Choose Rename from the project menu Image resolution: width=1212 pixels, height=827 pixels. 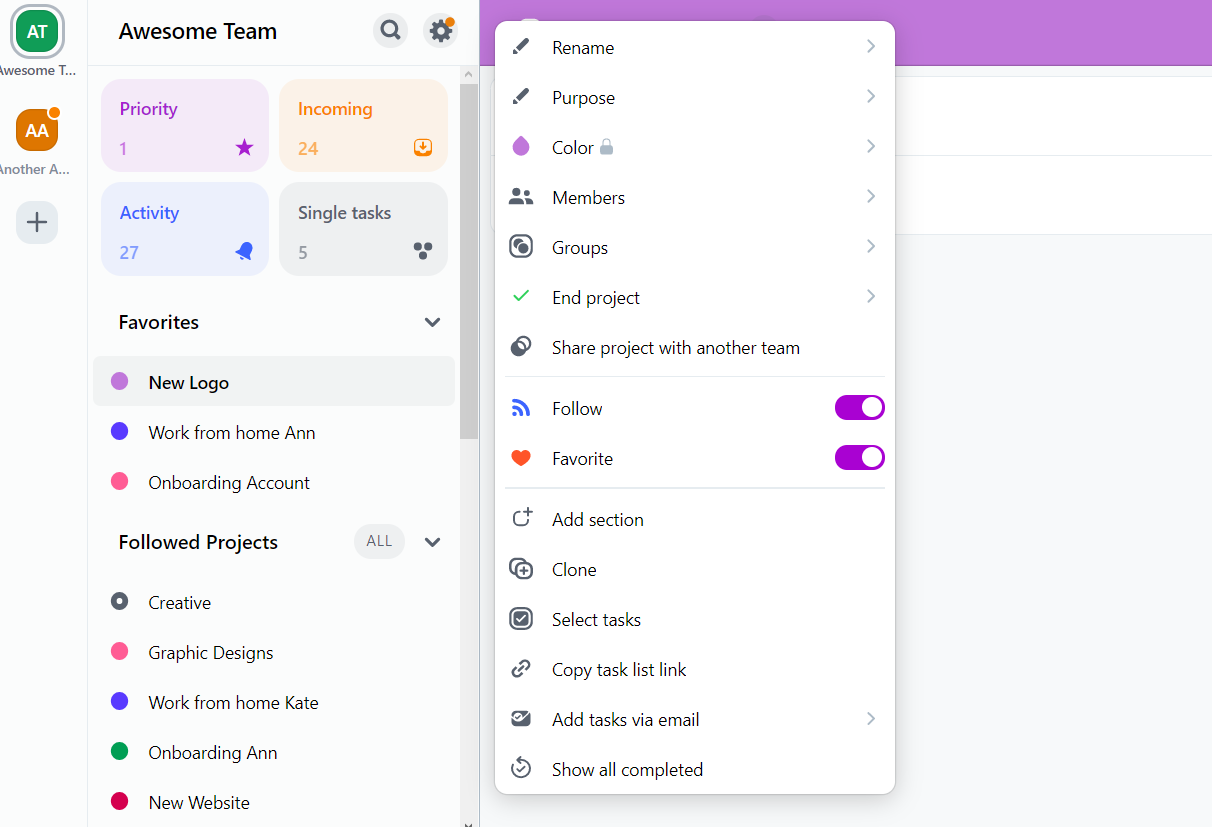[x=695, y=47]
